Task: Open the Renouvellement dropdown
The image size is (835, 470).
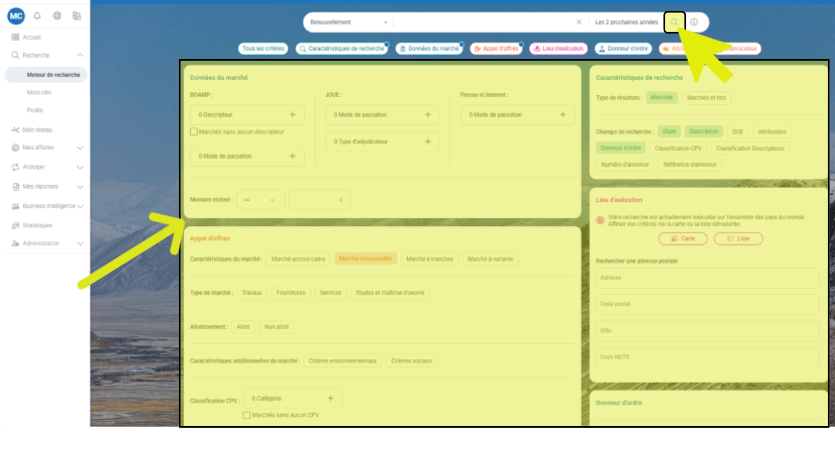Action: [x=347, y=22]
